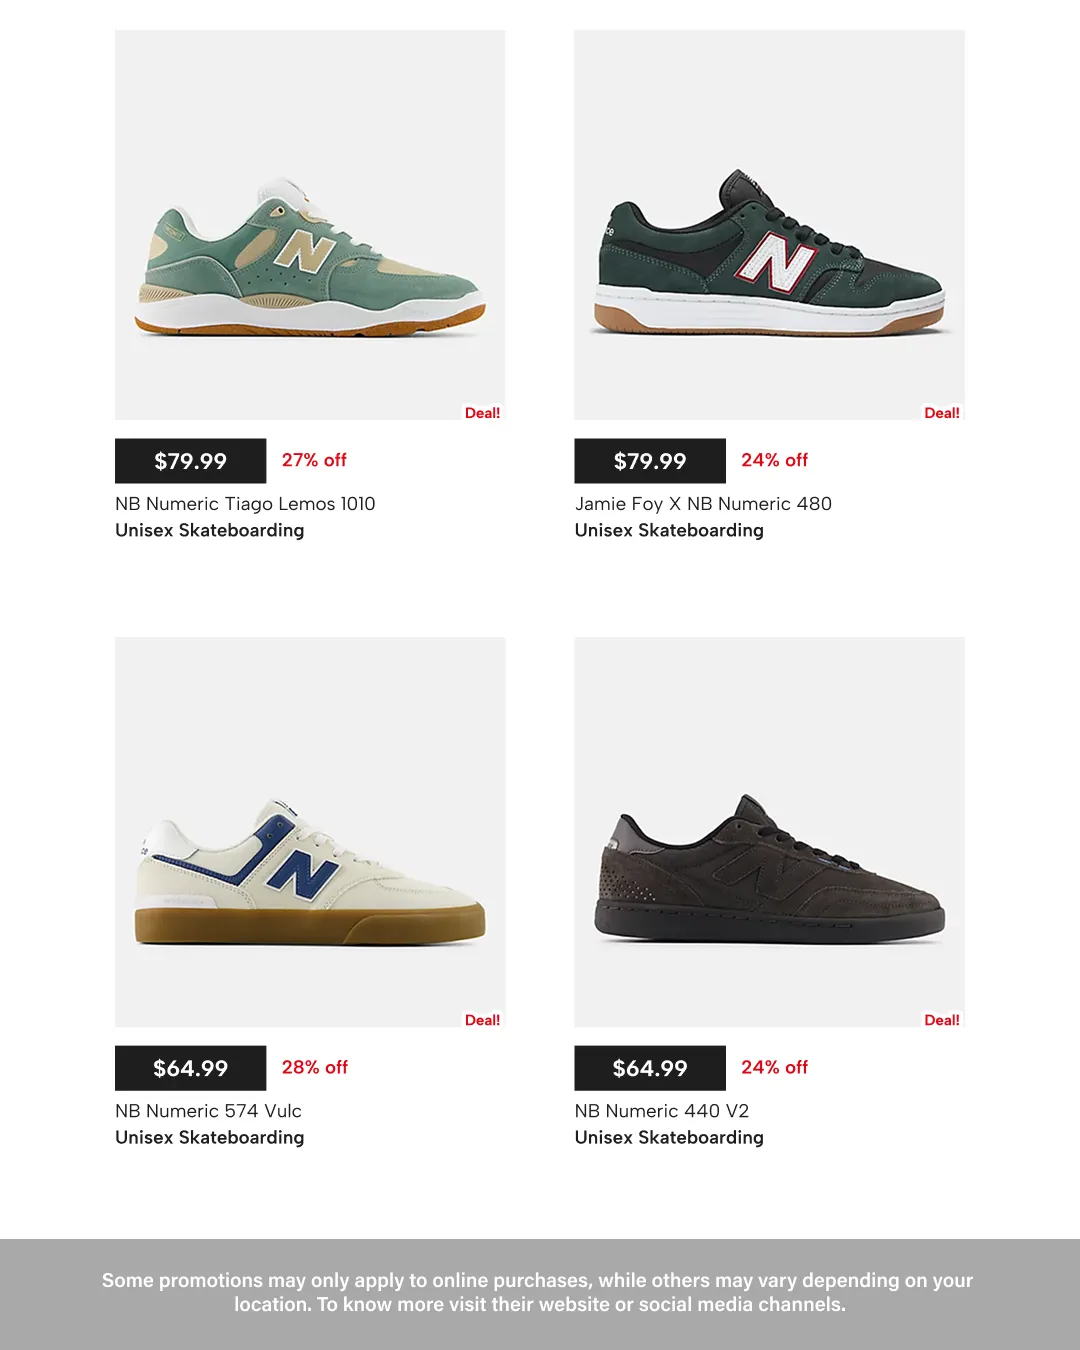Image resolution: width=1080 pixels, height=1350 pixels.
Task: Open the dark green Jamie Foy 480 shoe image
Action: pos(769,225)
